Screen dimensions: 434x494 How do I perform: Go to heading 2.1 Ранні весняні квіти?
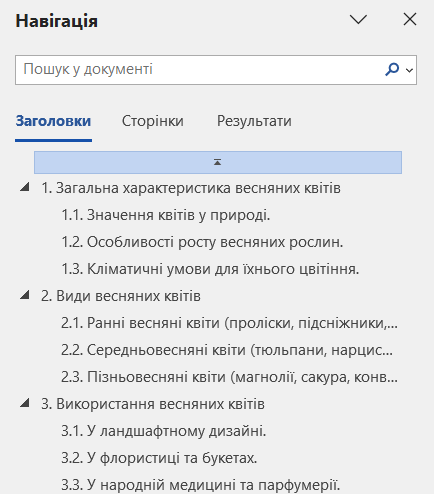[229, 323]
